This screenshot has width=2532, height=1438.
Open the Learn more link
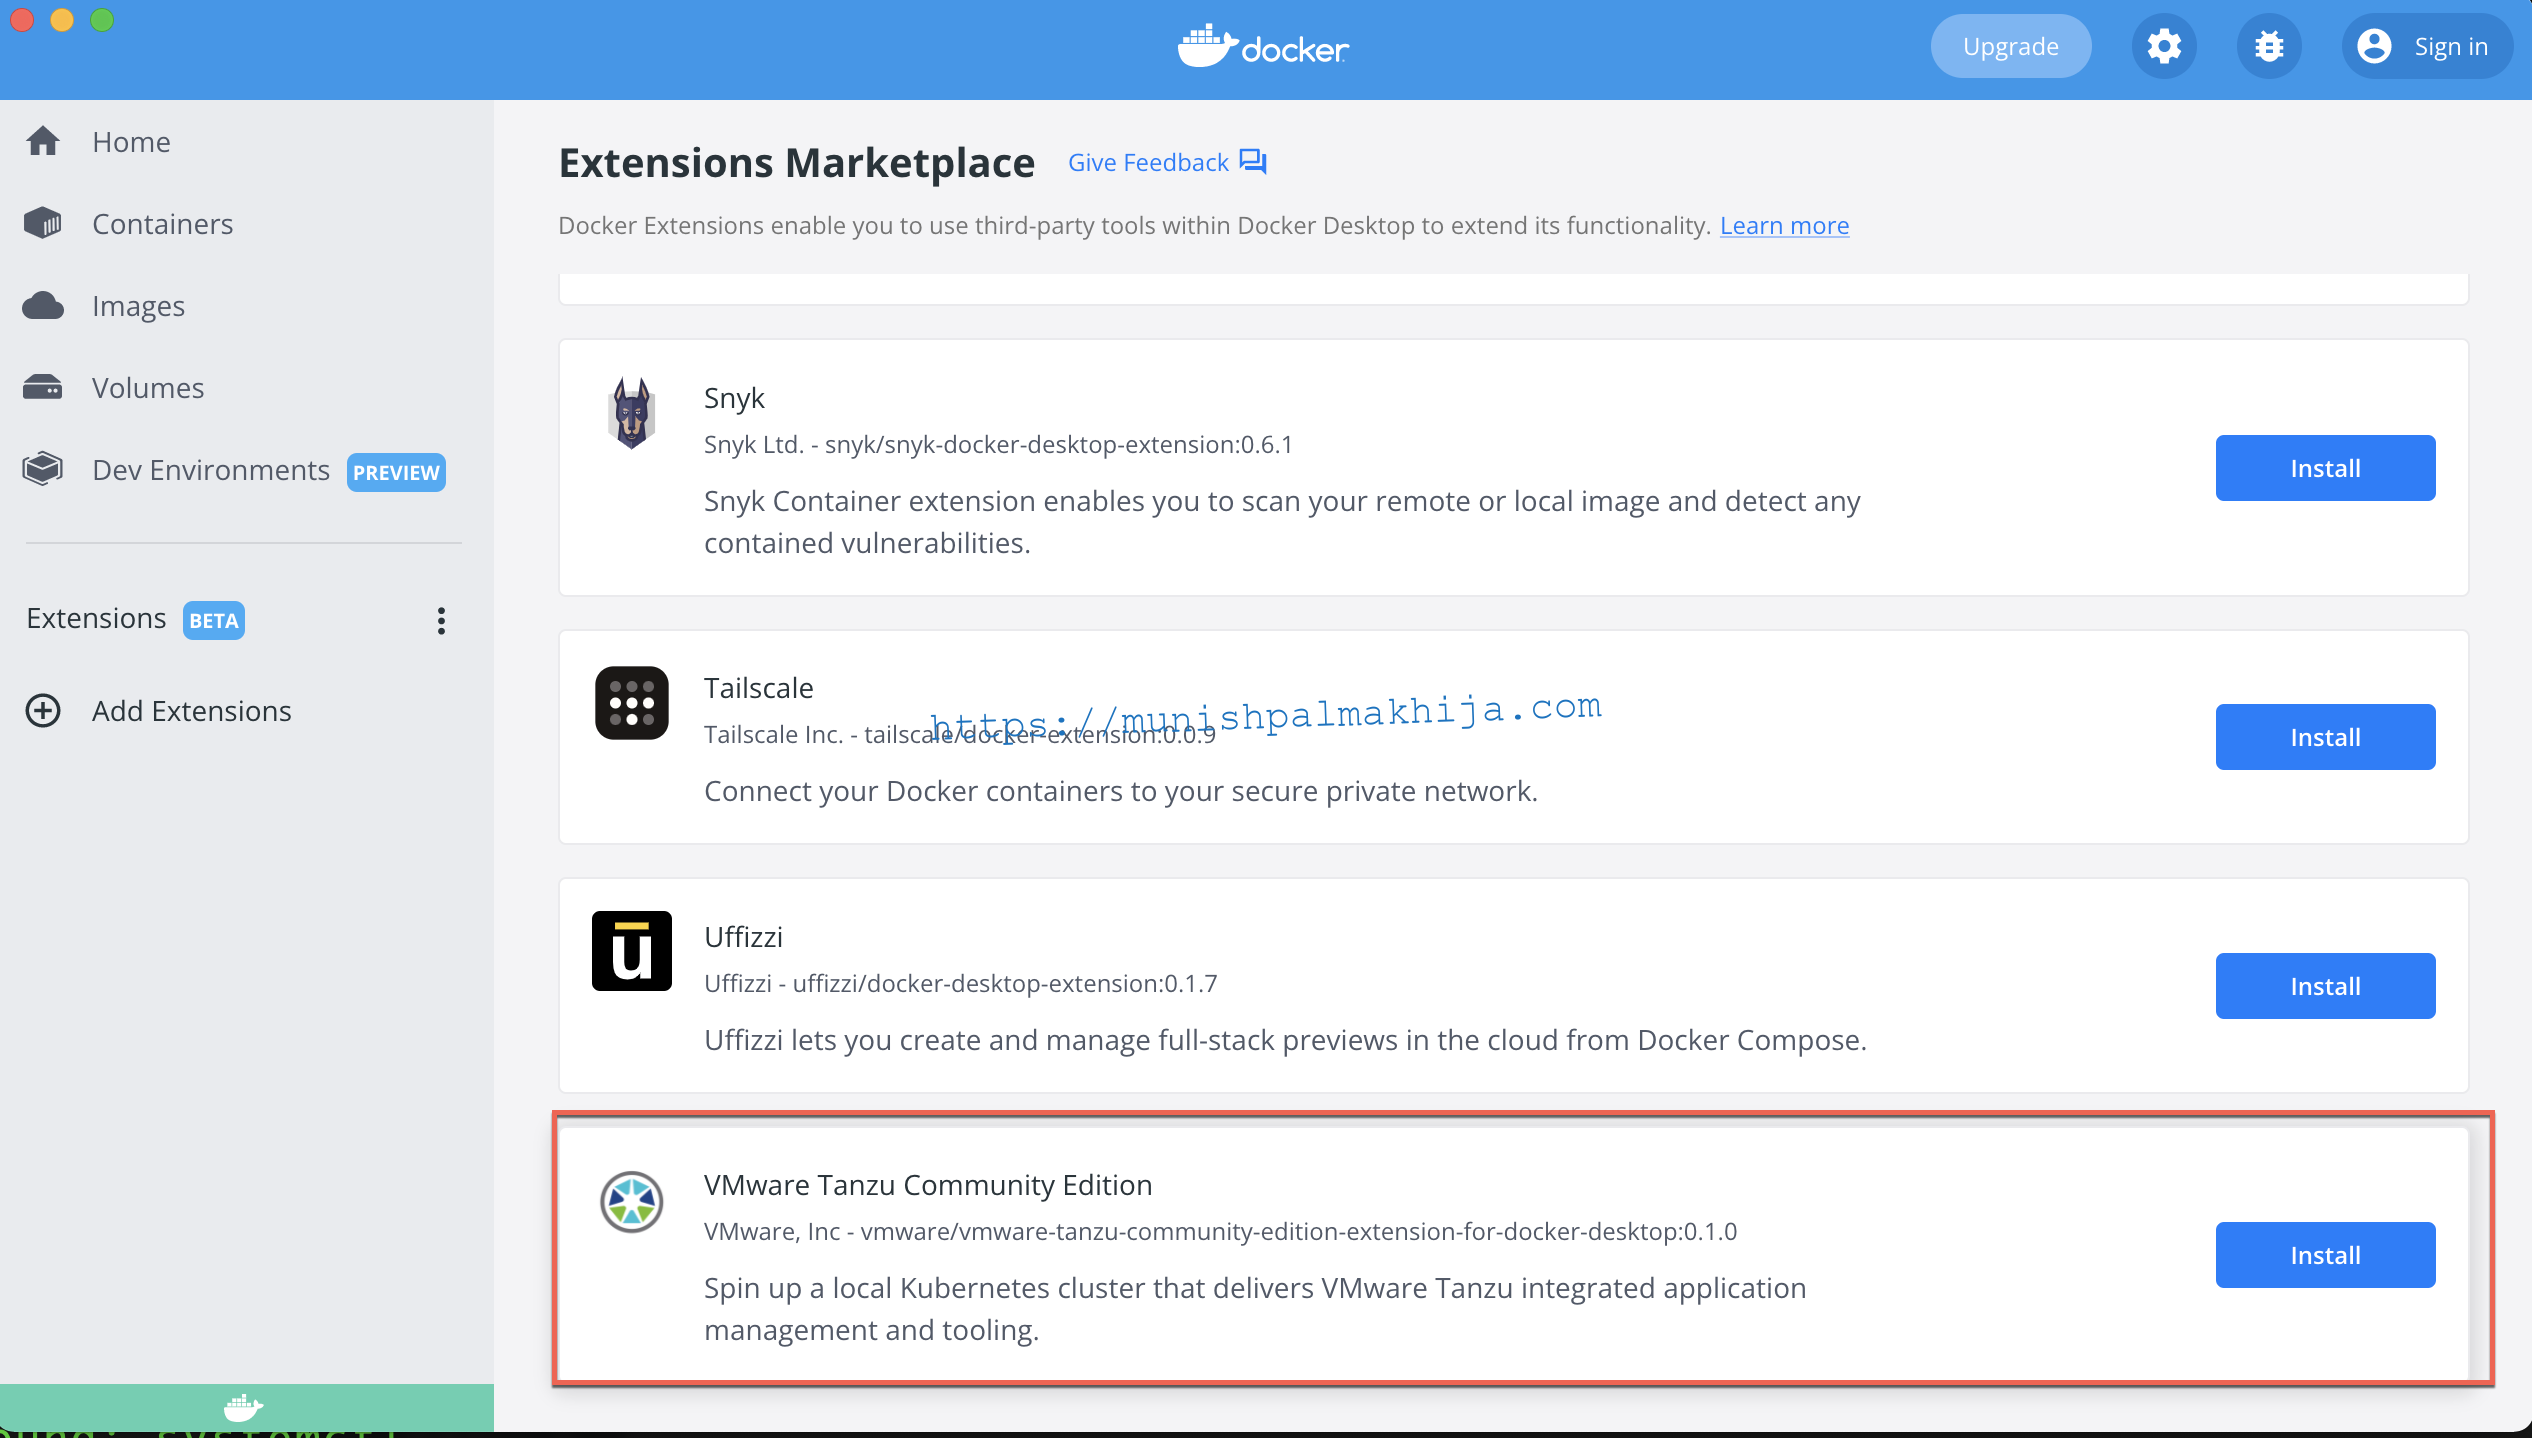[1784, 225]
